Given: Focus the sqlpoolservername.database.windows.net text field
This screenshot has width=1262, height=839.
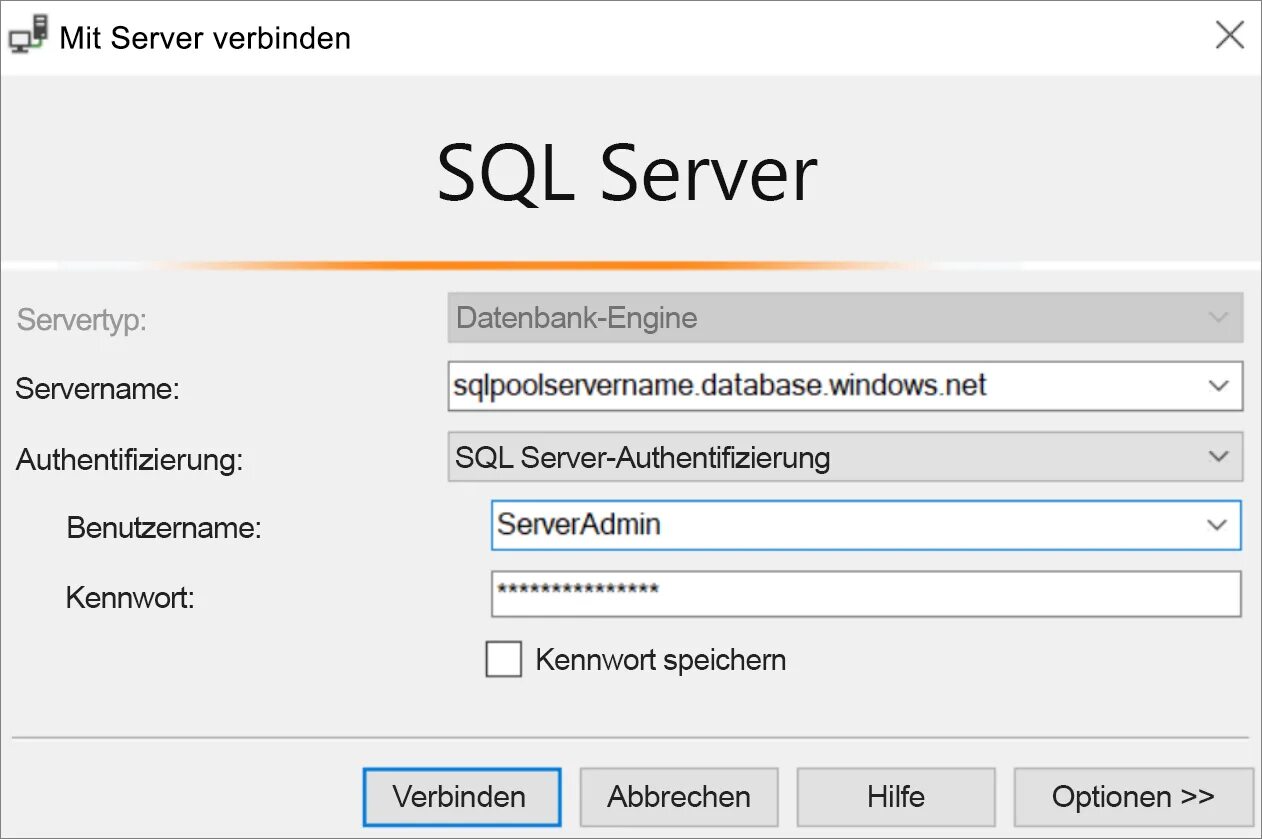Looking at the screenshot, I should (x=820, y=386).
